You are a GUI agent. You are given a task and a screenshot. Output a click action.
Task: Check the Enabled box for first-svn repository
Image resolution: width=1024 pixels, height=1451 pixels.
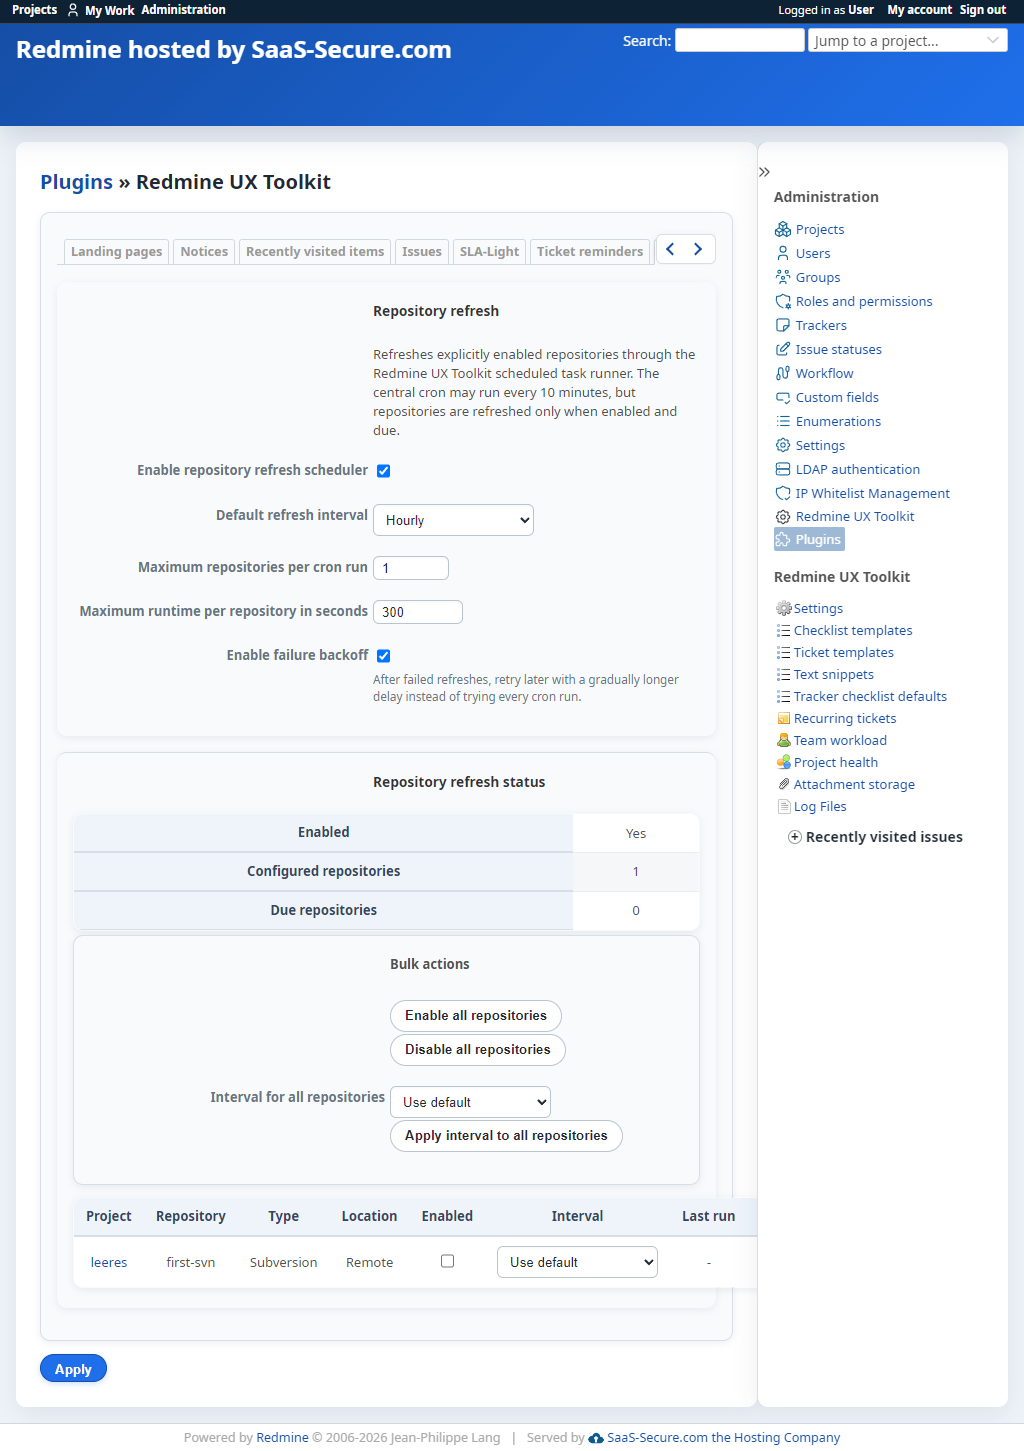(447, 1261)
